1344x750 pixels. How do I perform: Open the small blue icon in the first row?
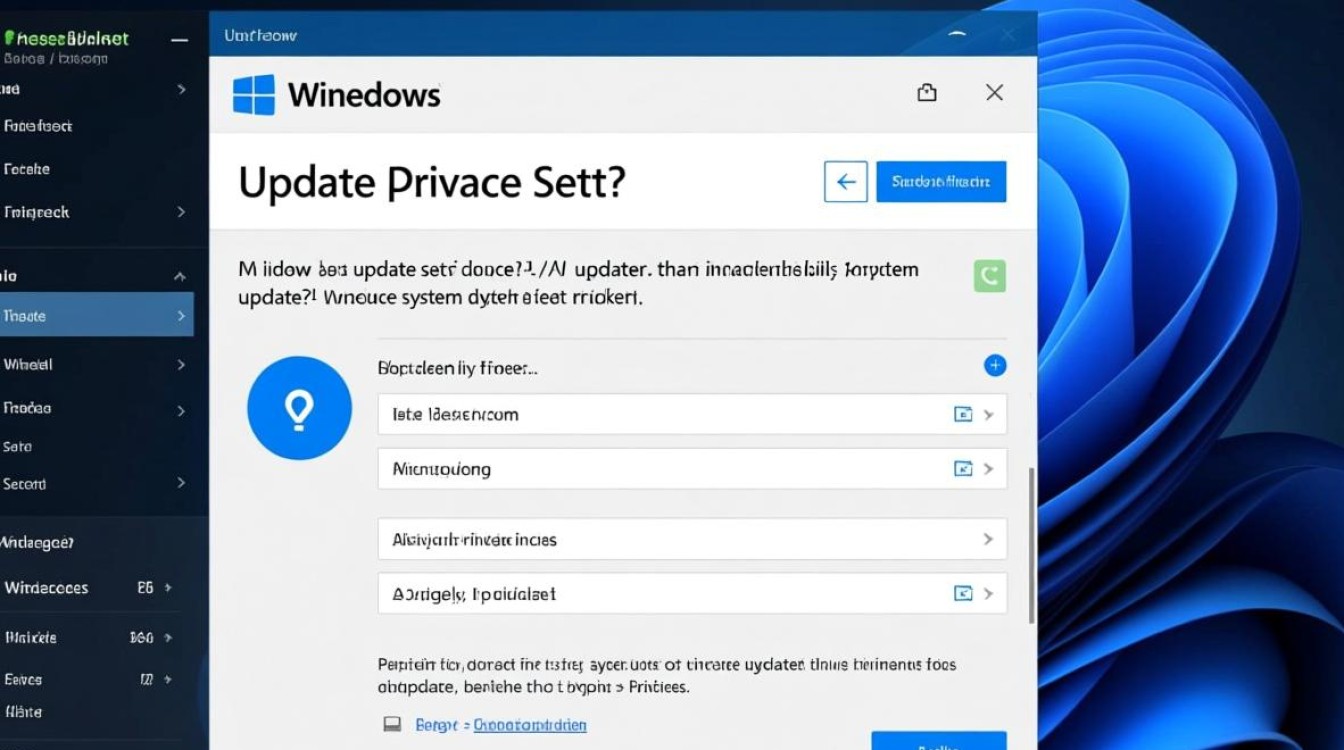[961, 413]
